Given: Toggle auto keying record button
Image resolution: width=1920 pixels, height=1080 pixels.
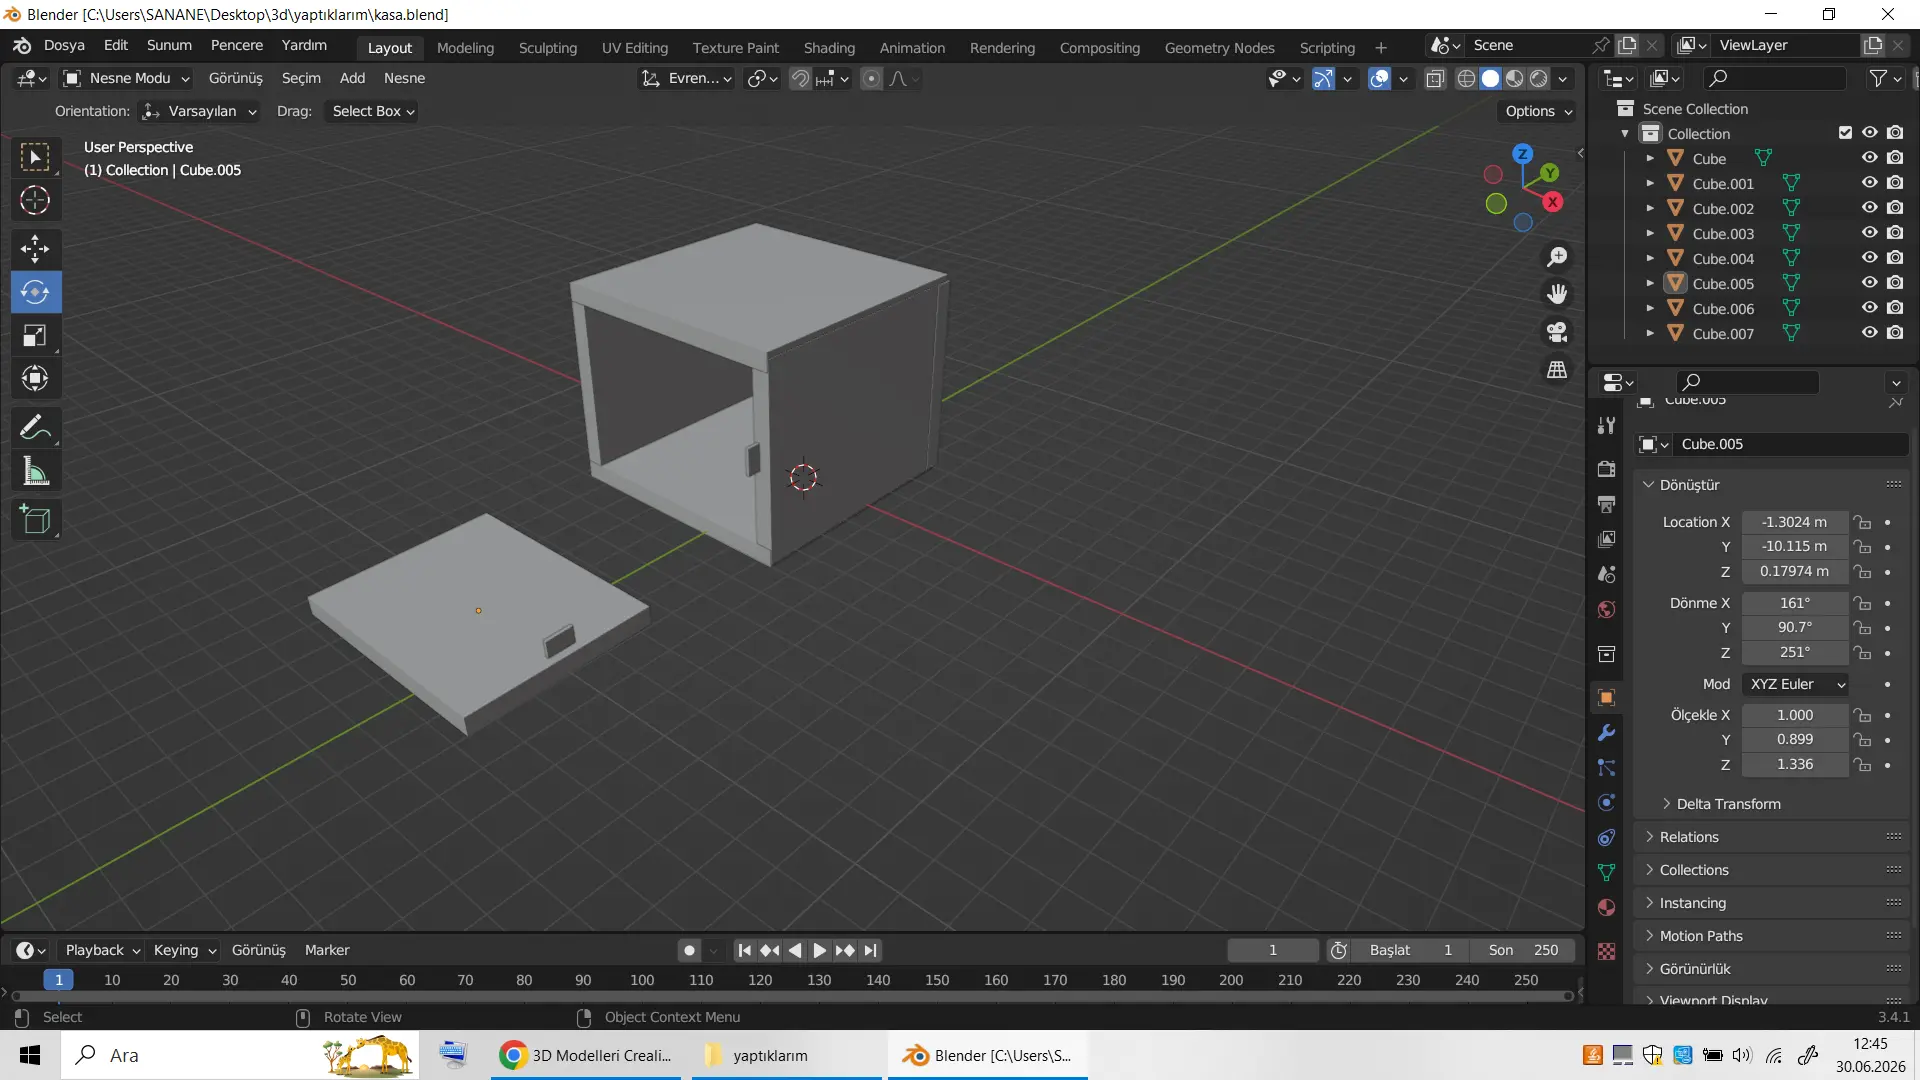Looking at the screenshot, I should point(689,950).
